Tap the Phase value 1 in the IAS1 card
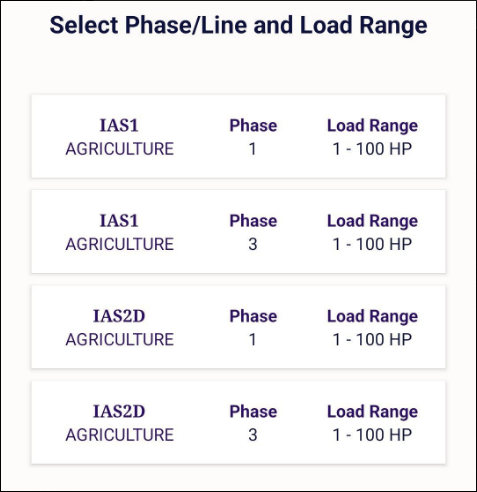Image resolution: width=477 pixels, height=492 pixels. (x=253, y=149)
